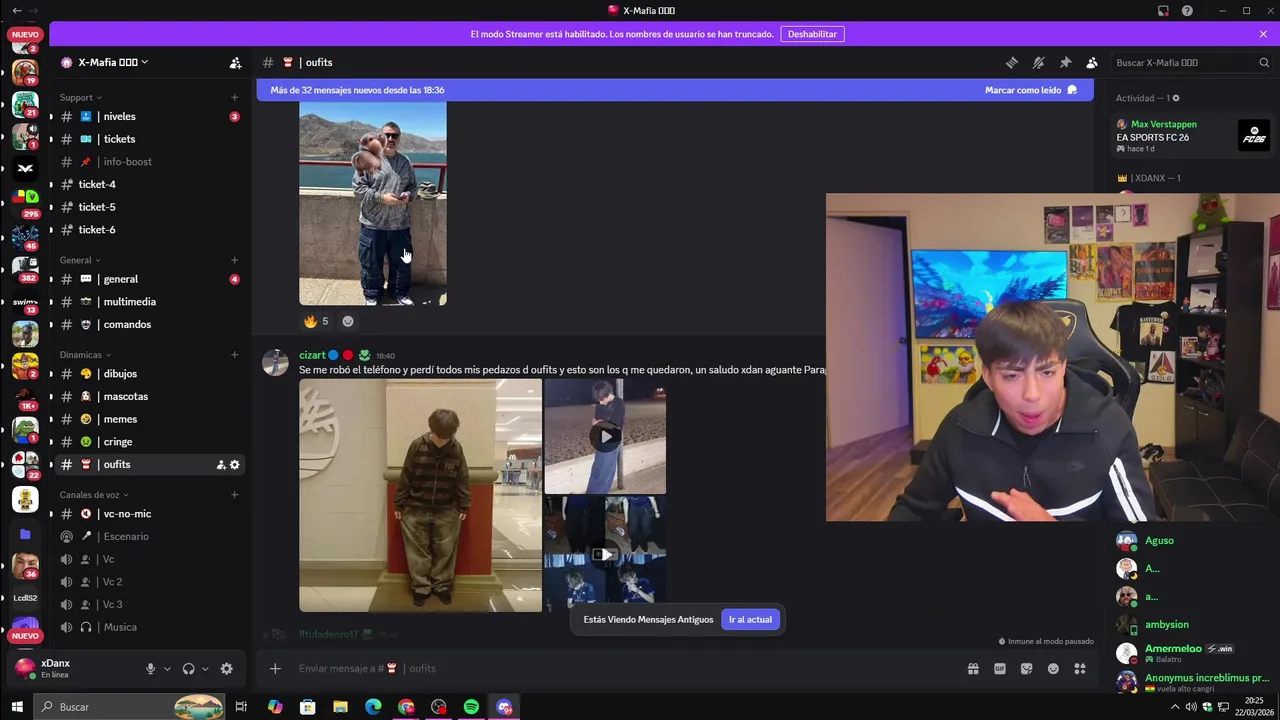Add a channel to the Support category

235,97
